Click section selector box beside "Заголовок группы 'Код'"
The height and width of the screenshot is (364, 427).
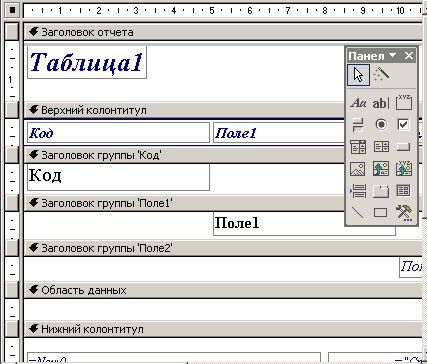tap(12, 155)
